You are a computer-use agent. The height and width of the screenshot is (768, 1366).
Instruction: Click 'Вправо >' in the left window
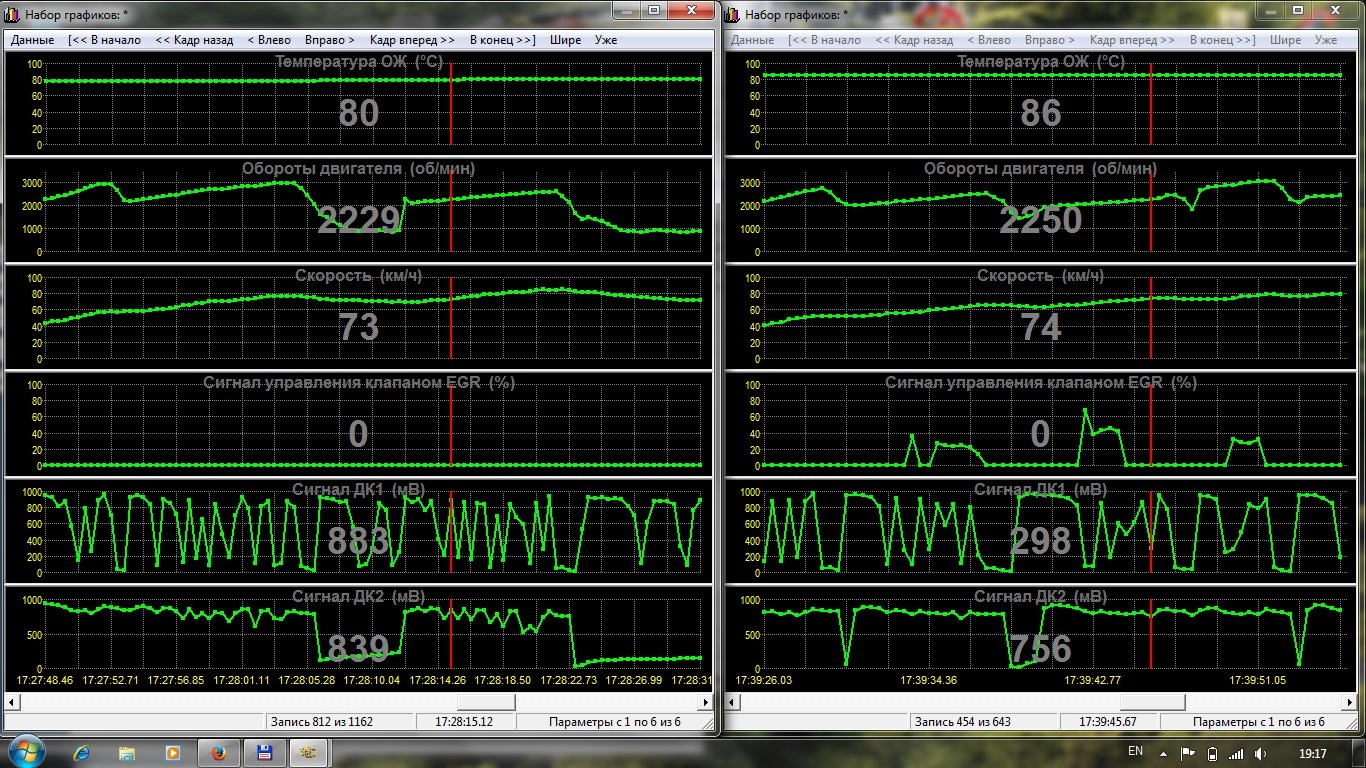331,40
